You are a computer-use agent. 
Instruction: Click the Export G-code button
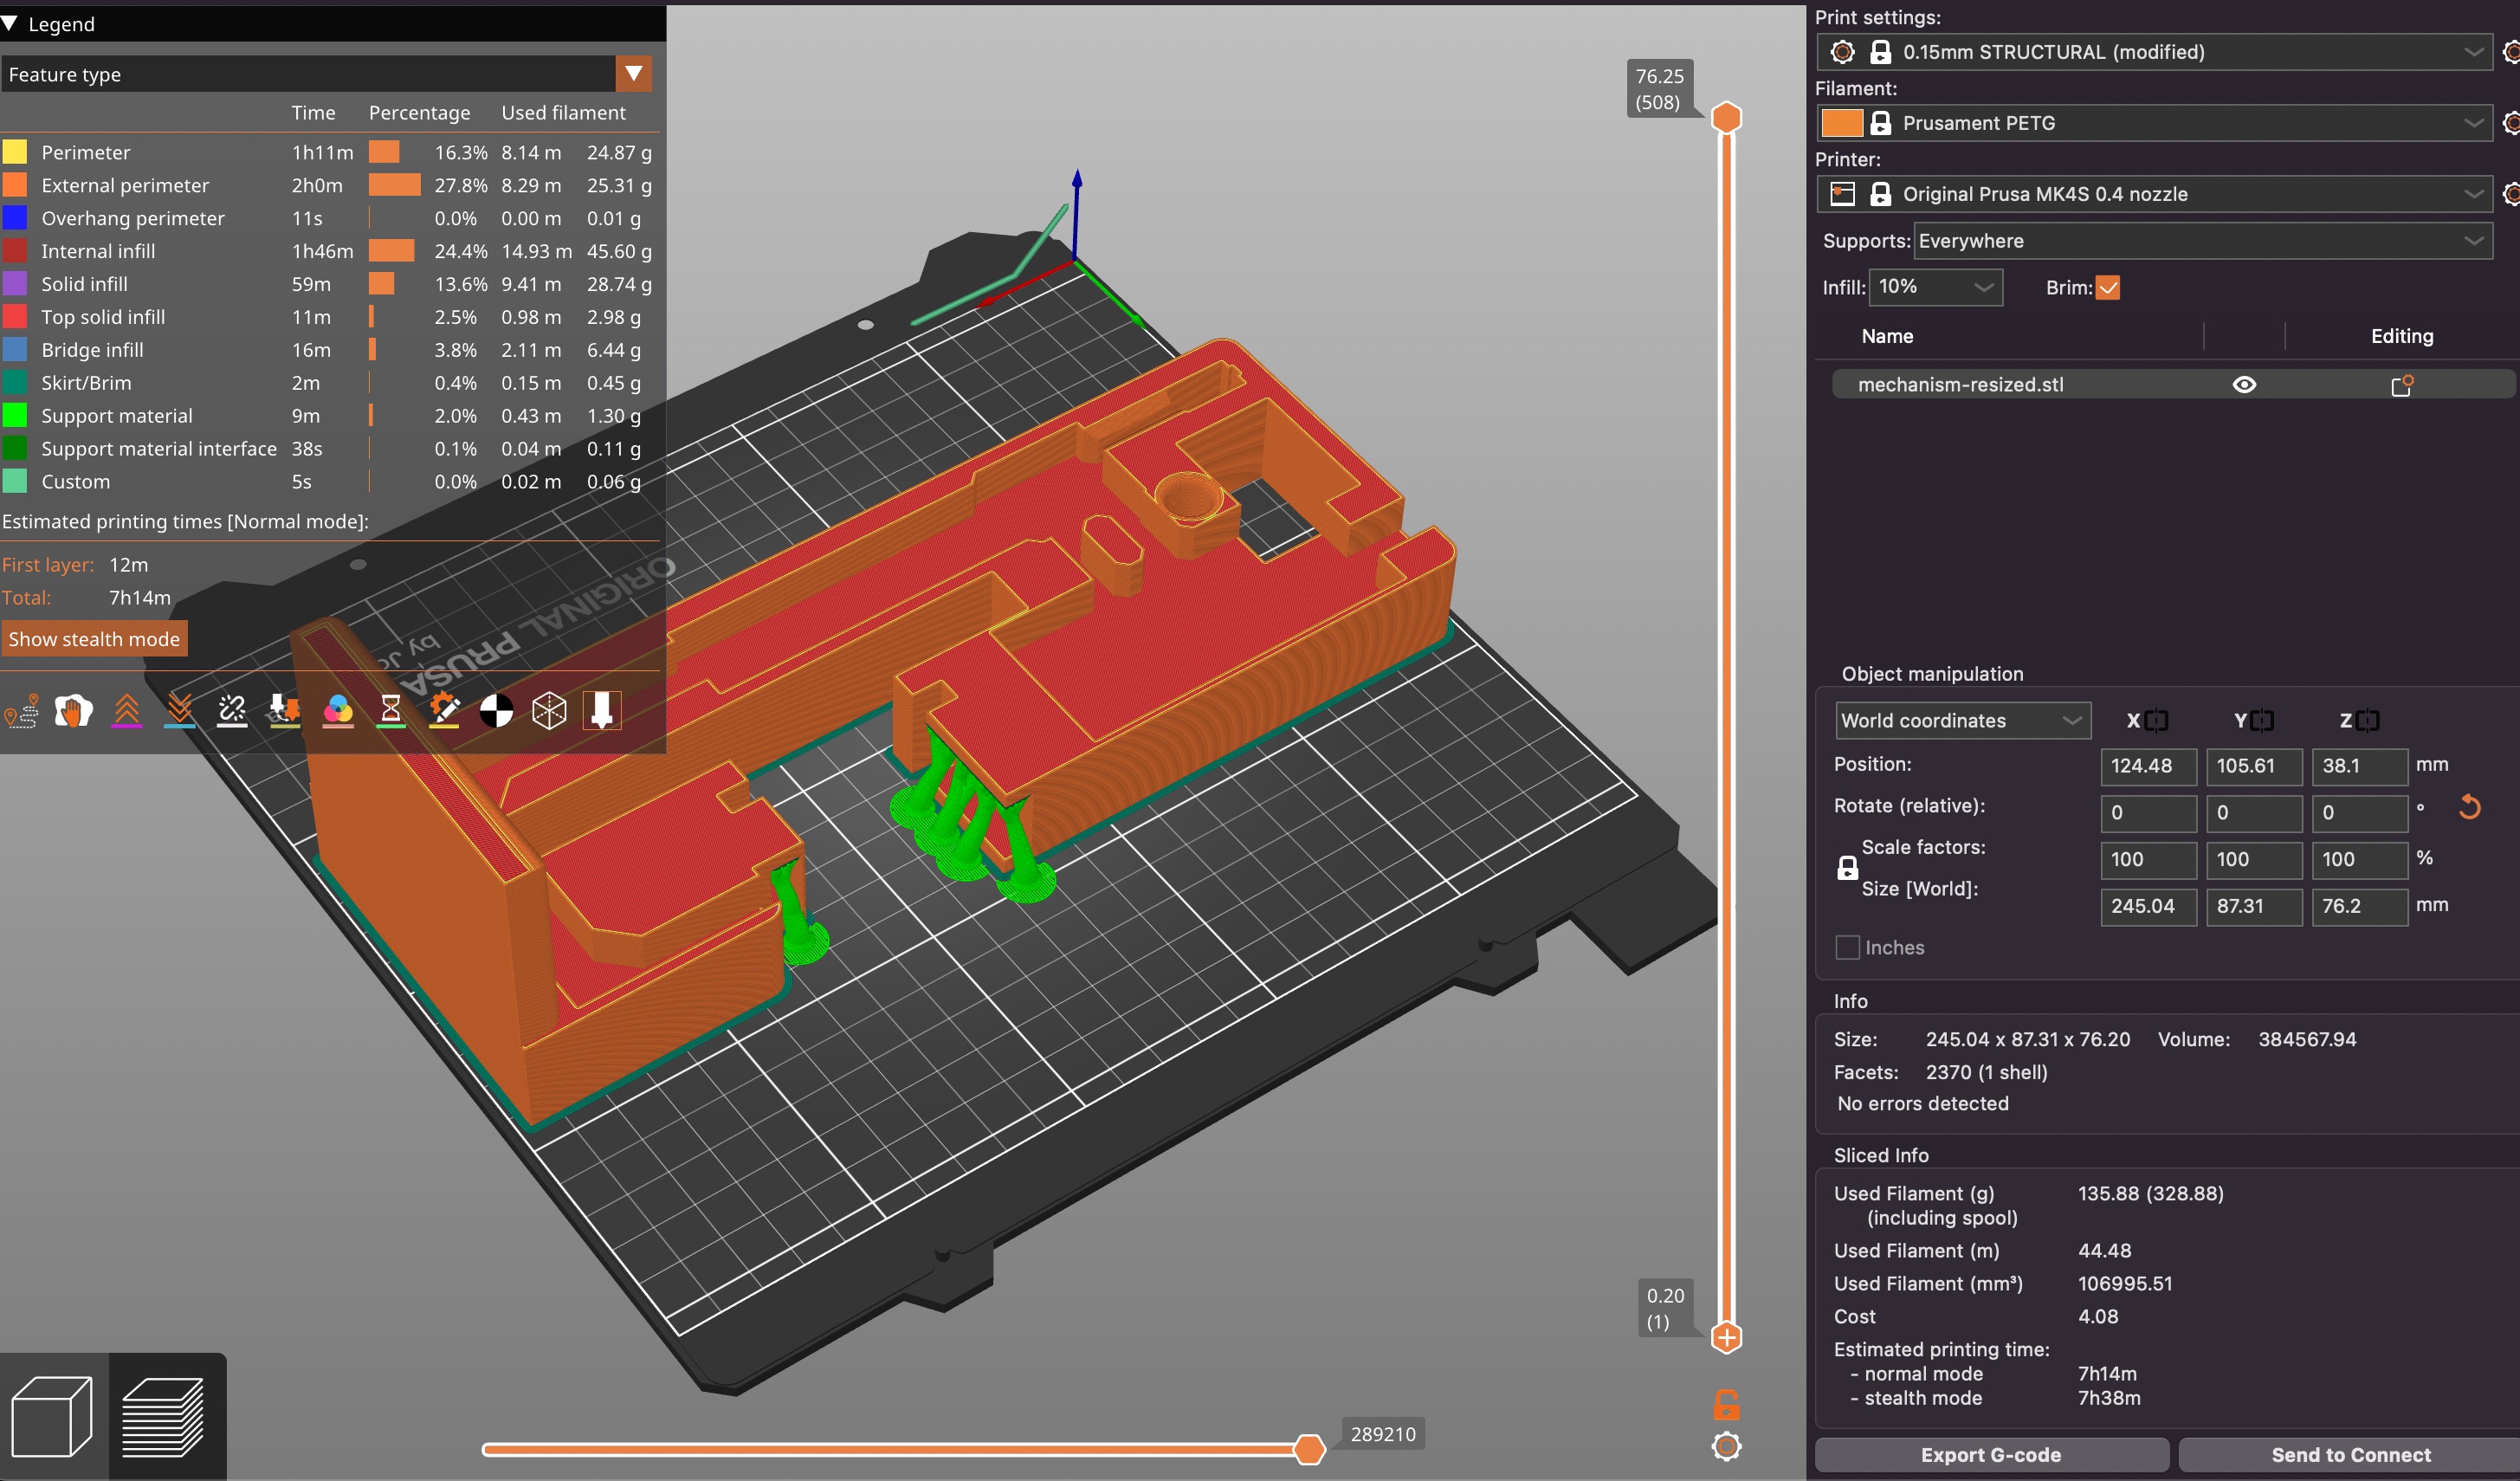pyautogui.click(x=1990, y=1454)
